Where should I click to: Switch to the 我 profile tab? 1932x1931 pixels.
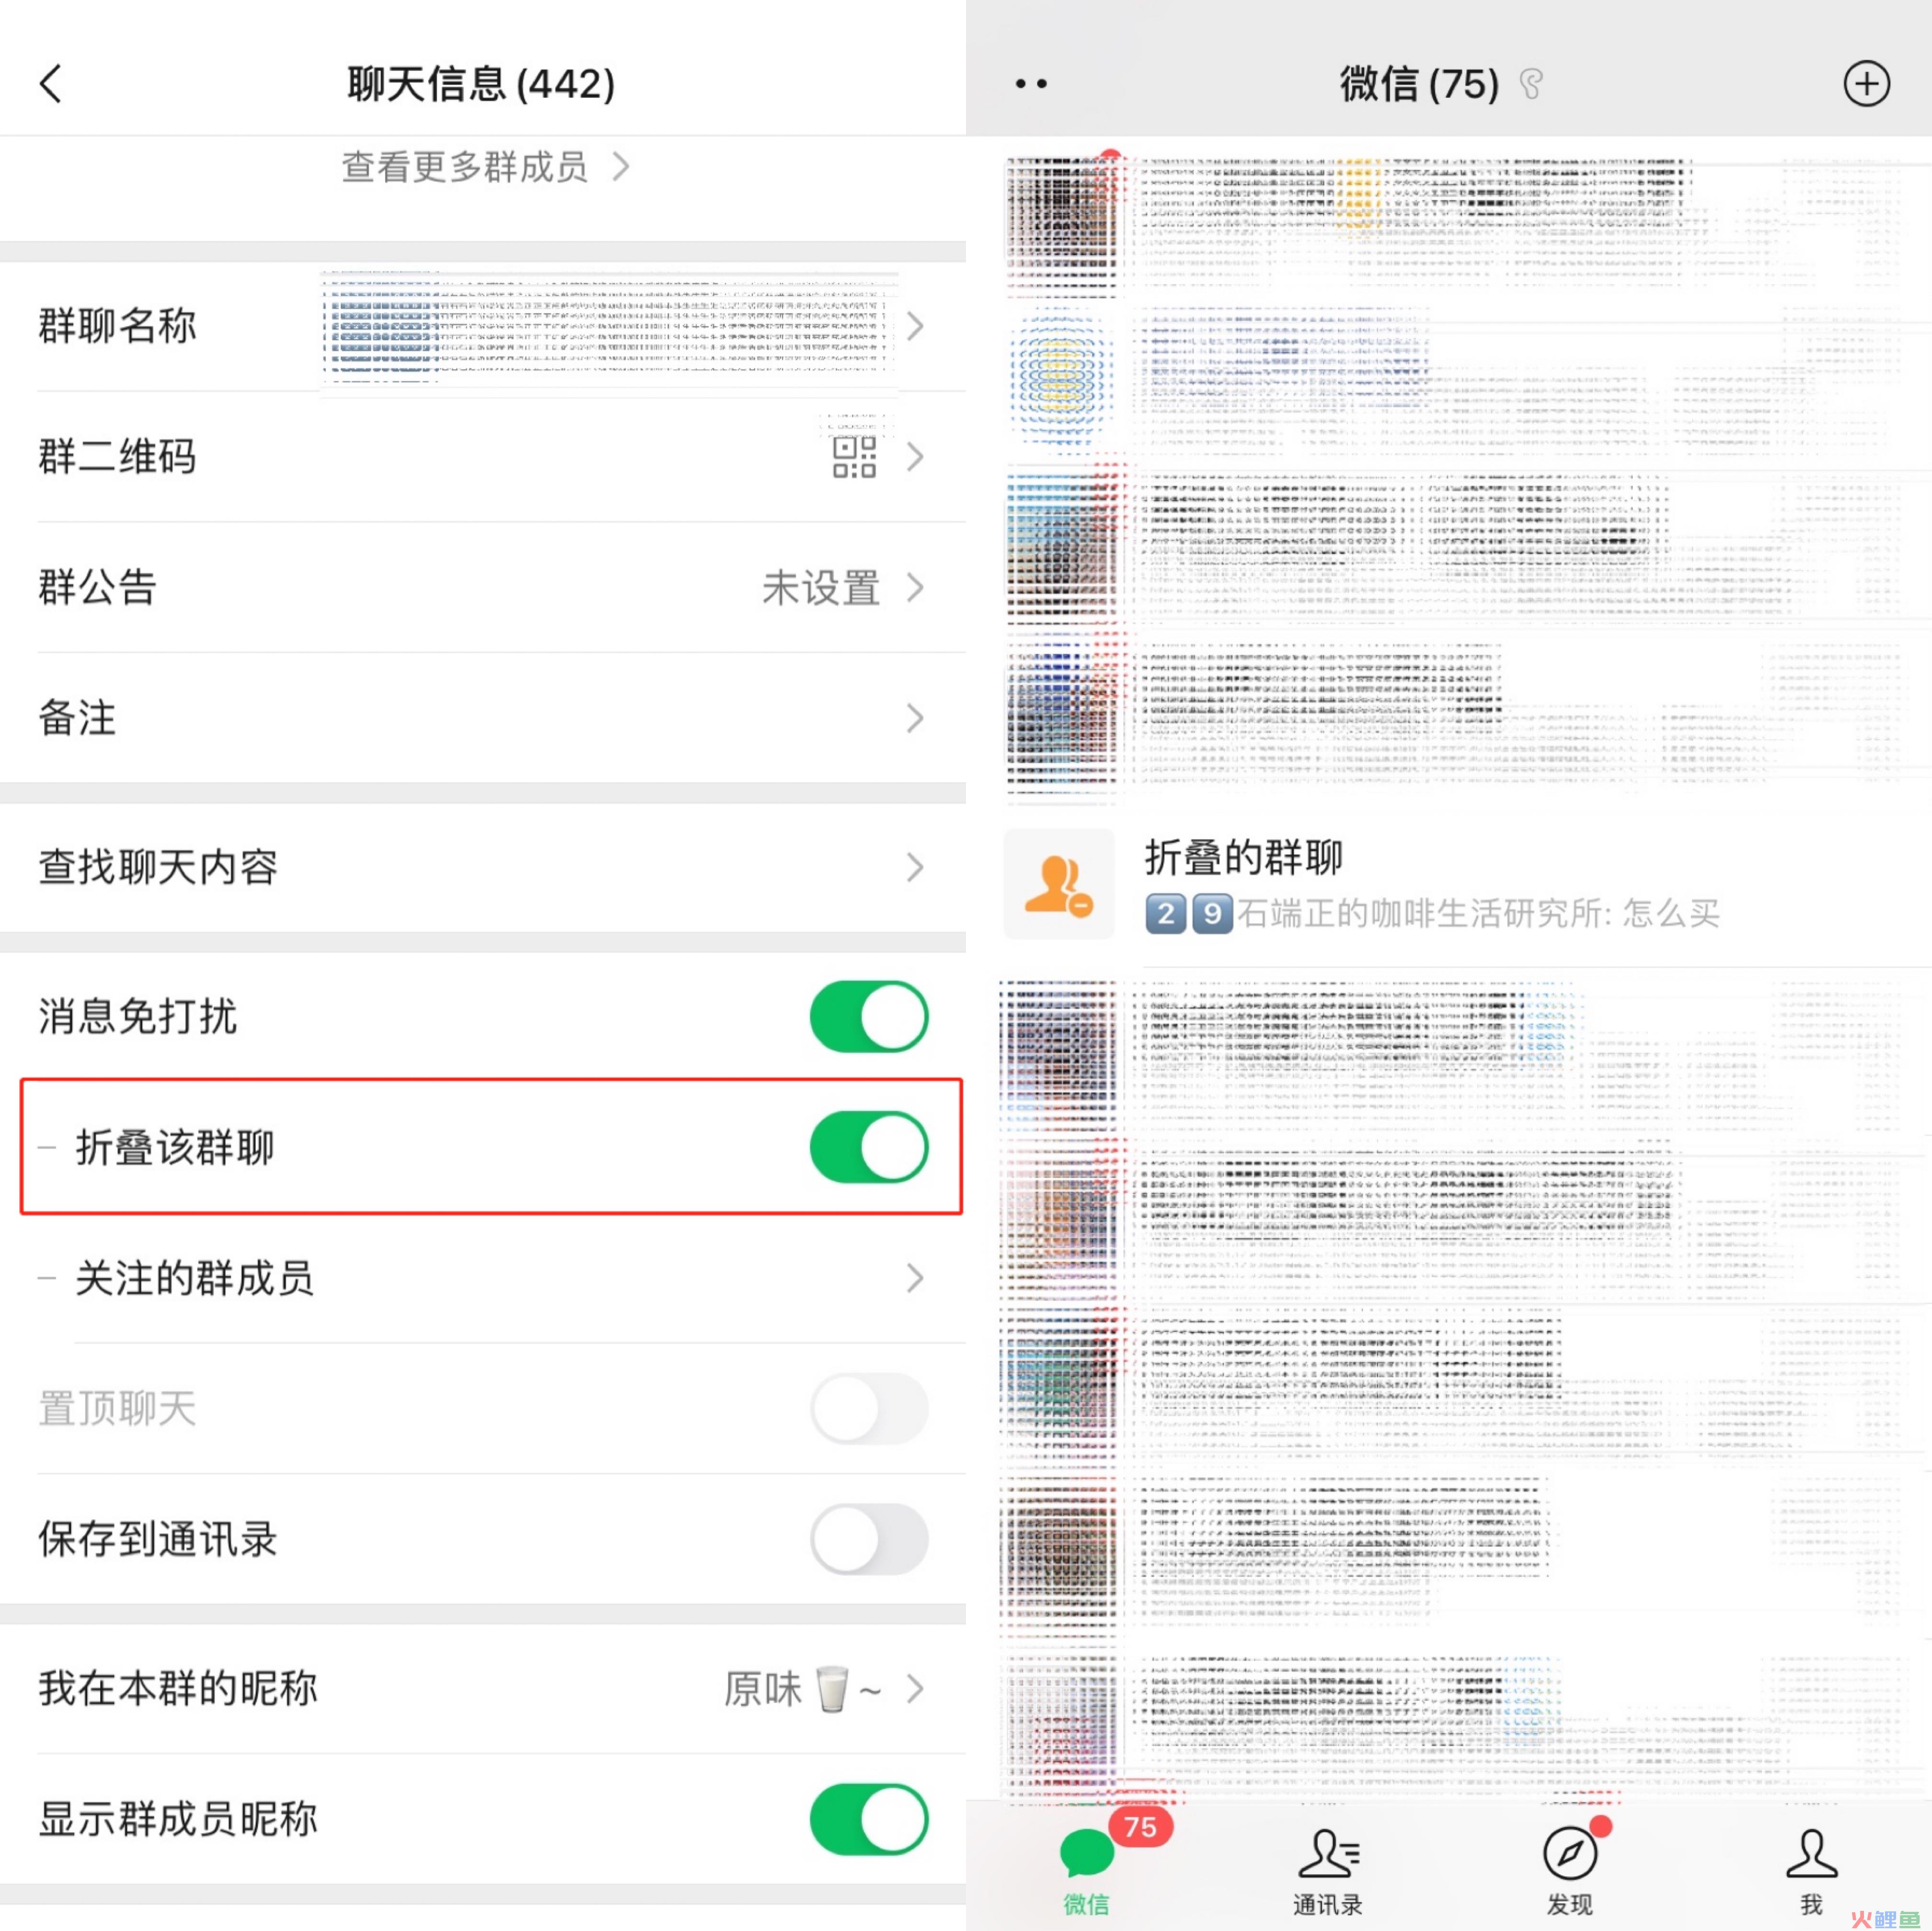click(x=1811, y=1870)
